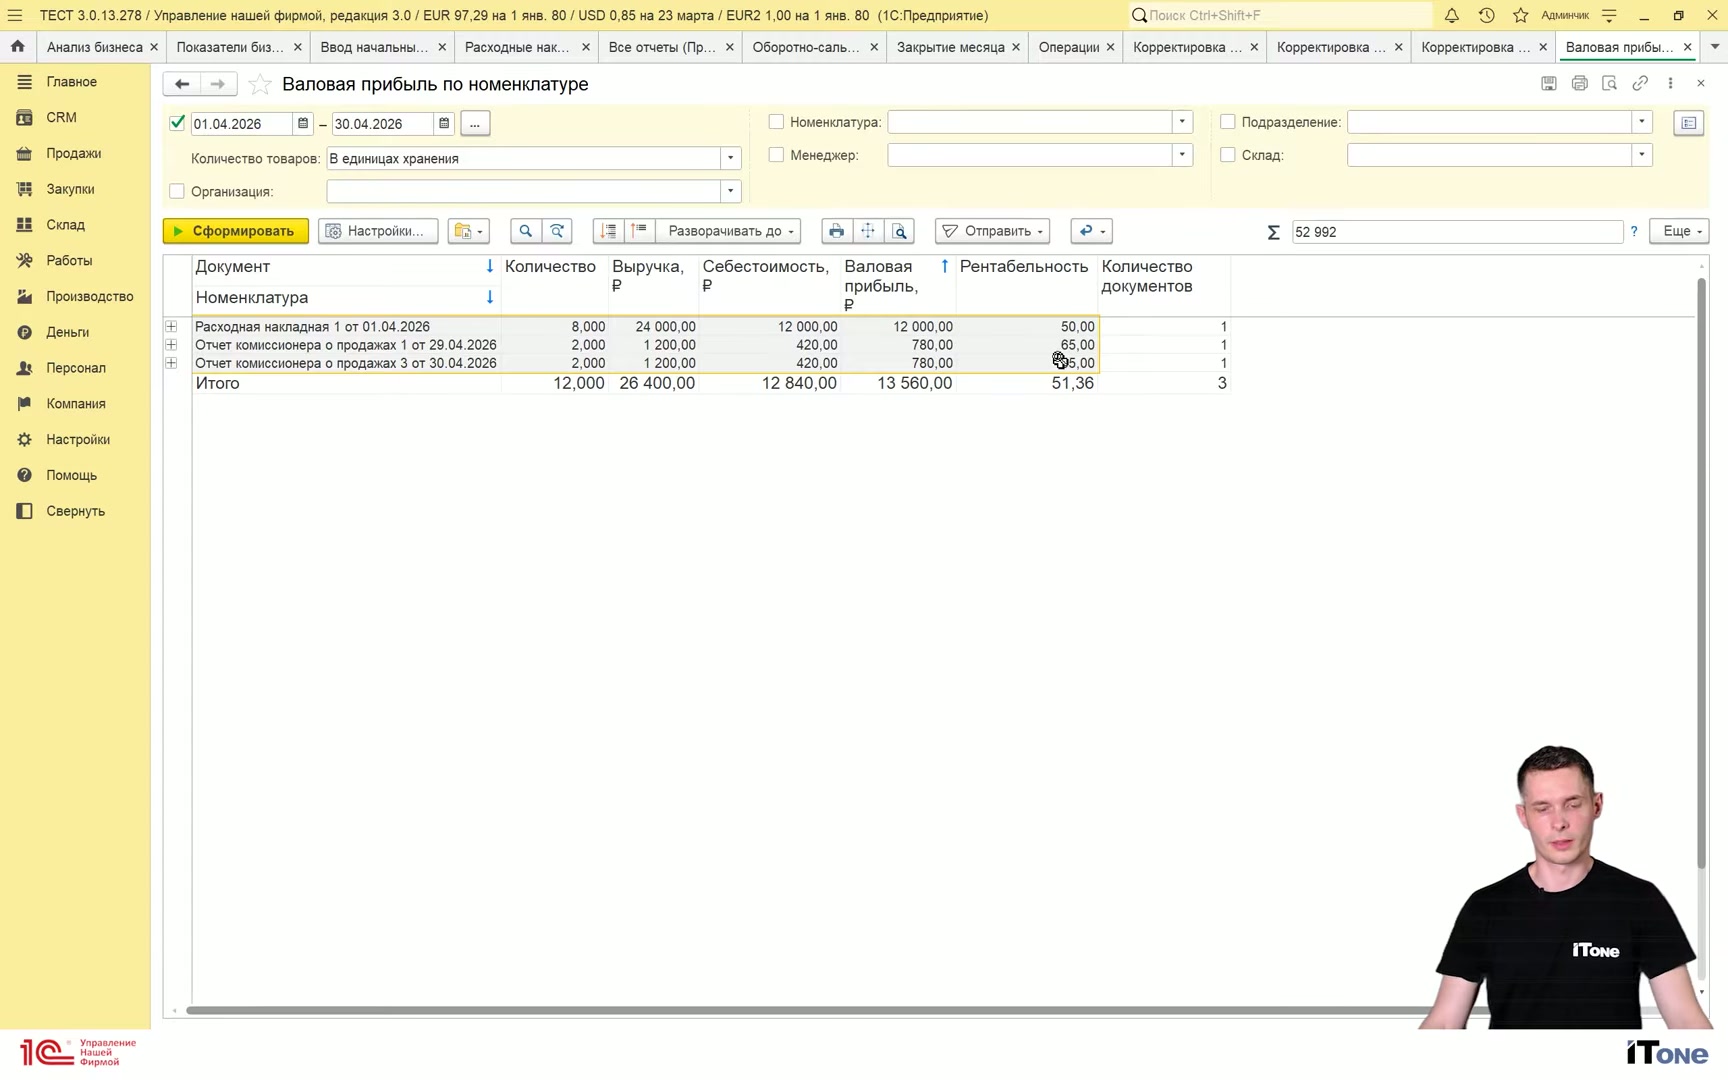This screenshot has height=1080, width=1728.
Task: Click Свернуть in the sidebar
Action: [x=75, y=511]
